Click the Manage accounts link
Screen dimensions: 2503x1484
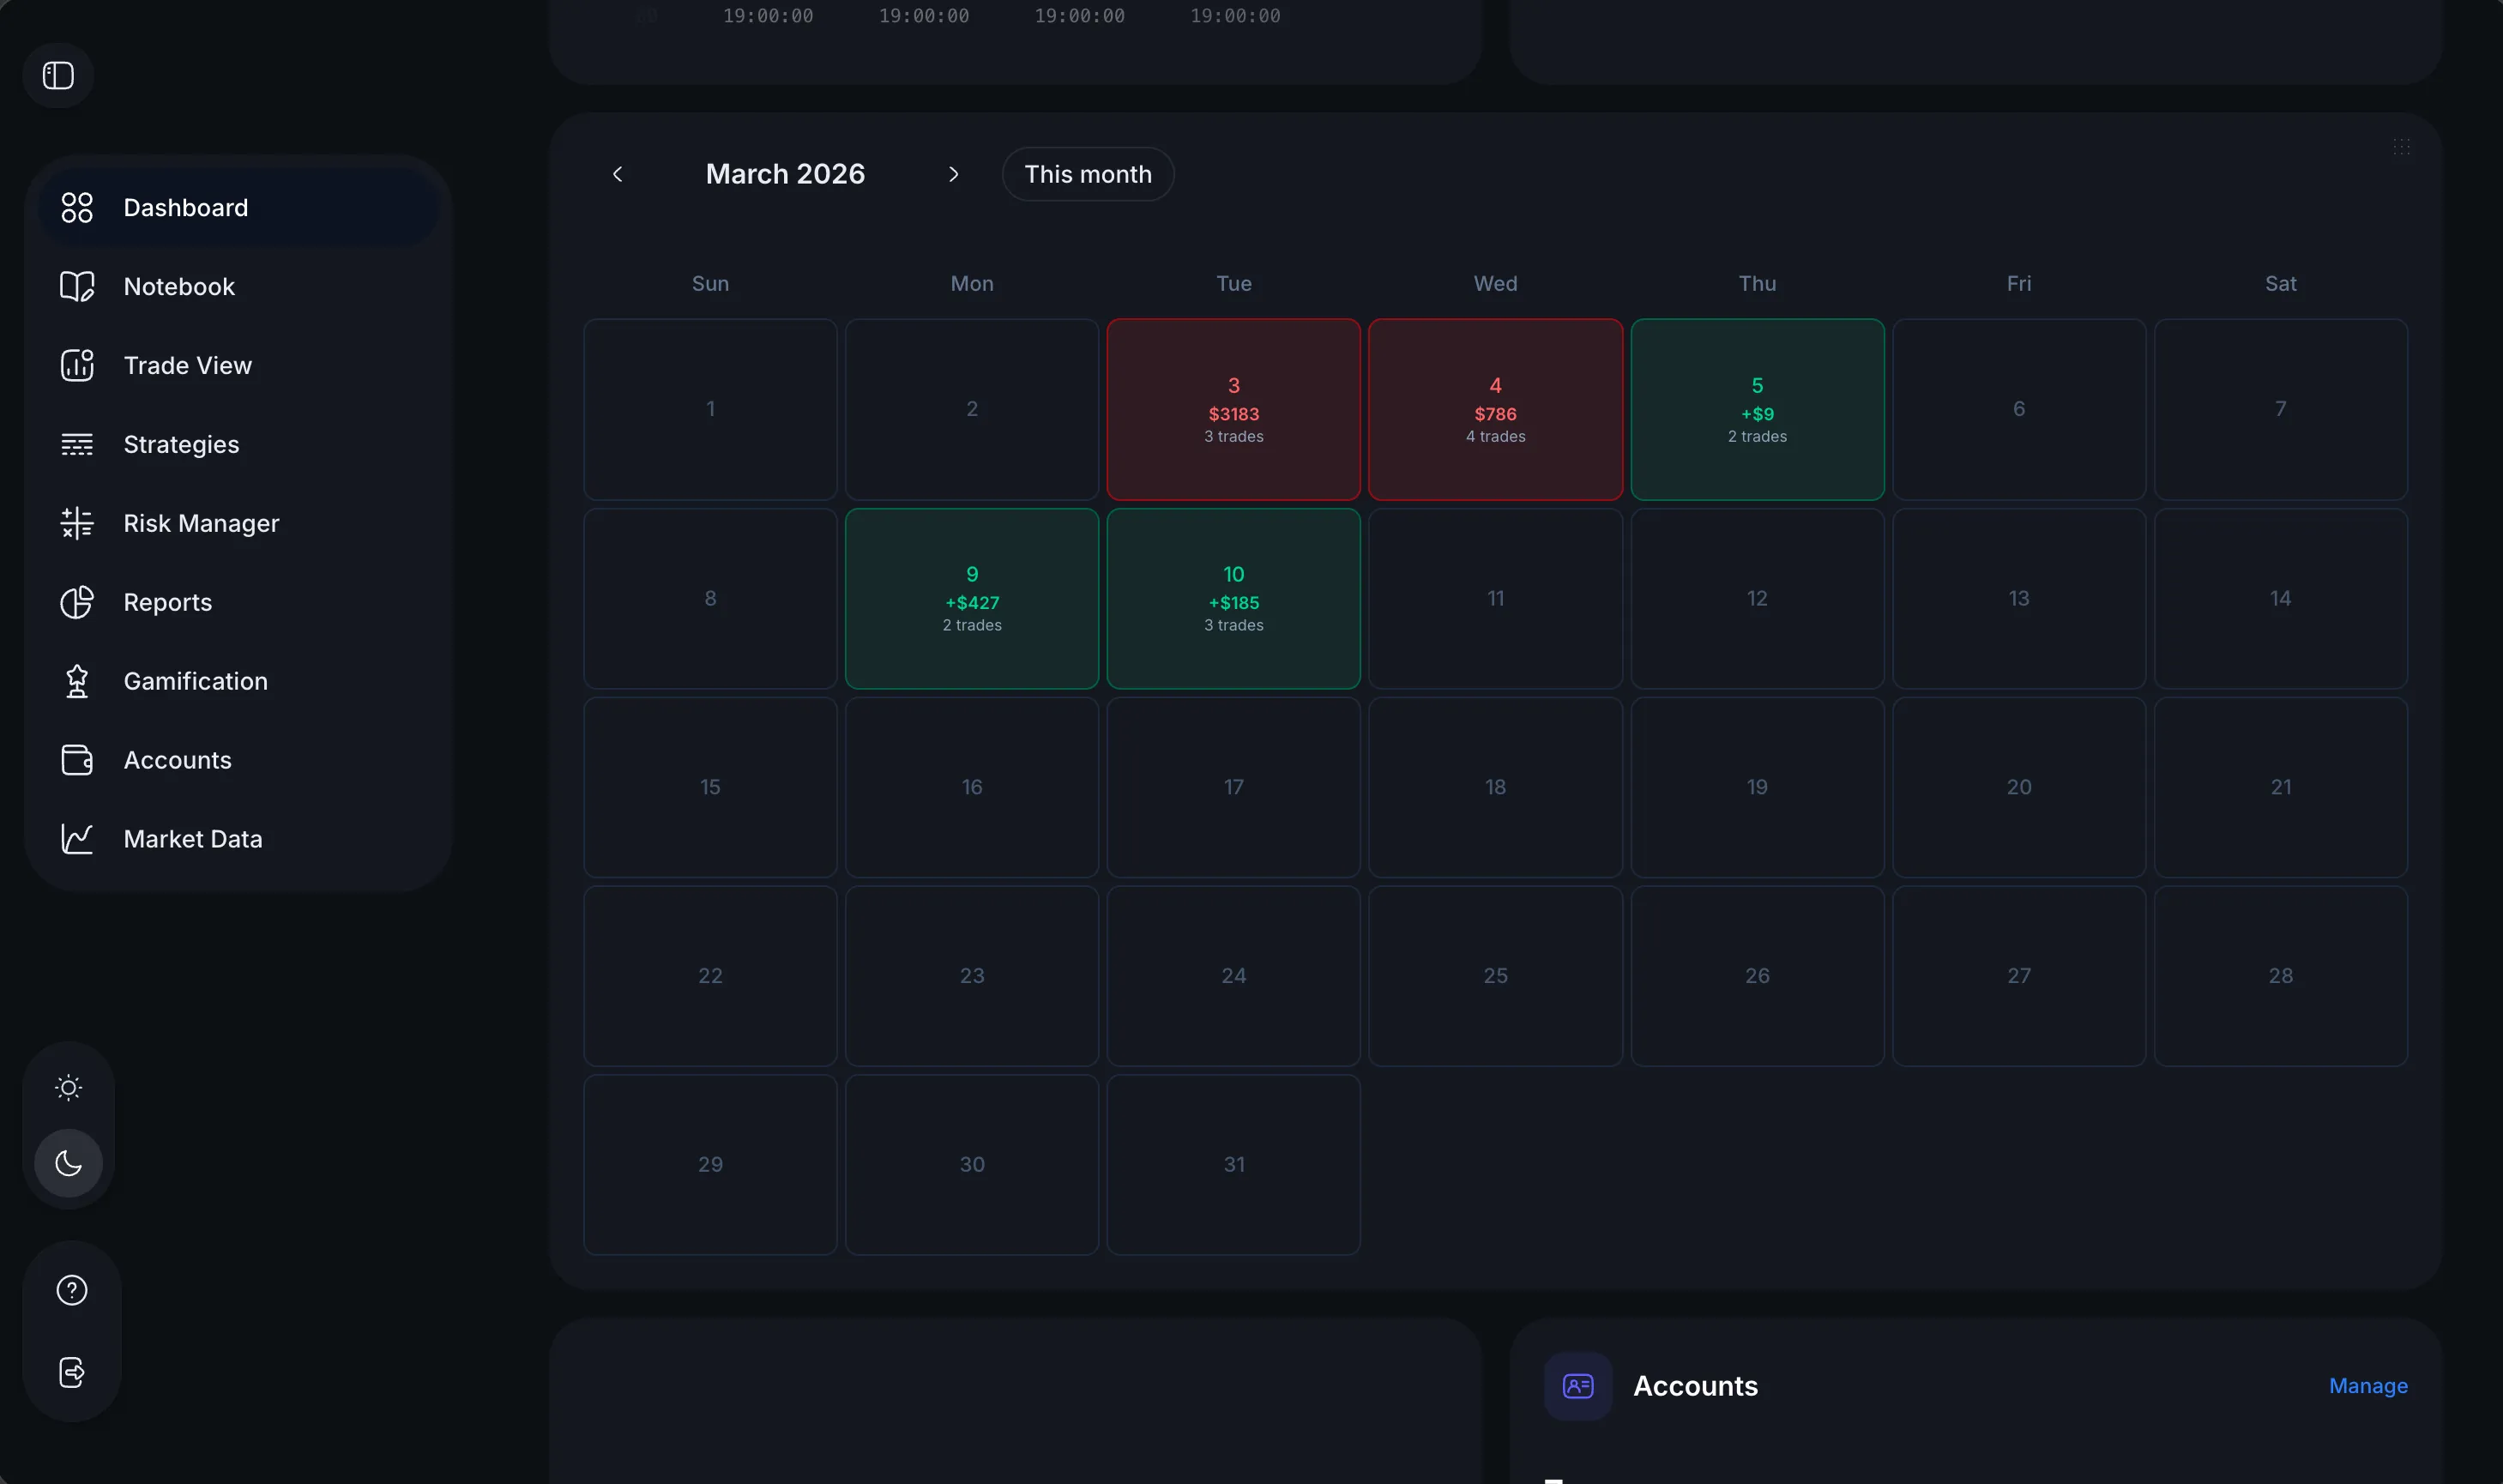[x=2367, y=1386]
